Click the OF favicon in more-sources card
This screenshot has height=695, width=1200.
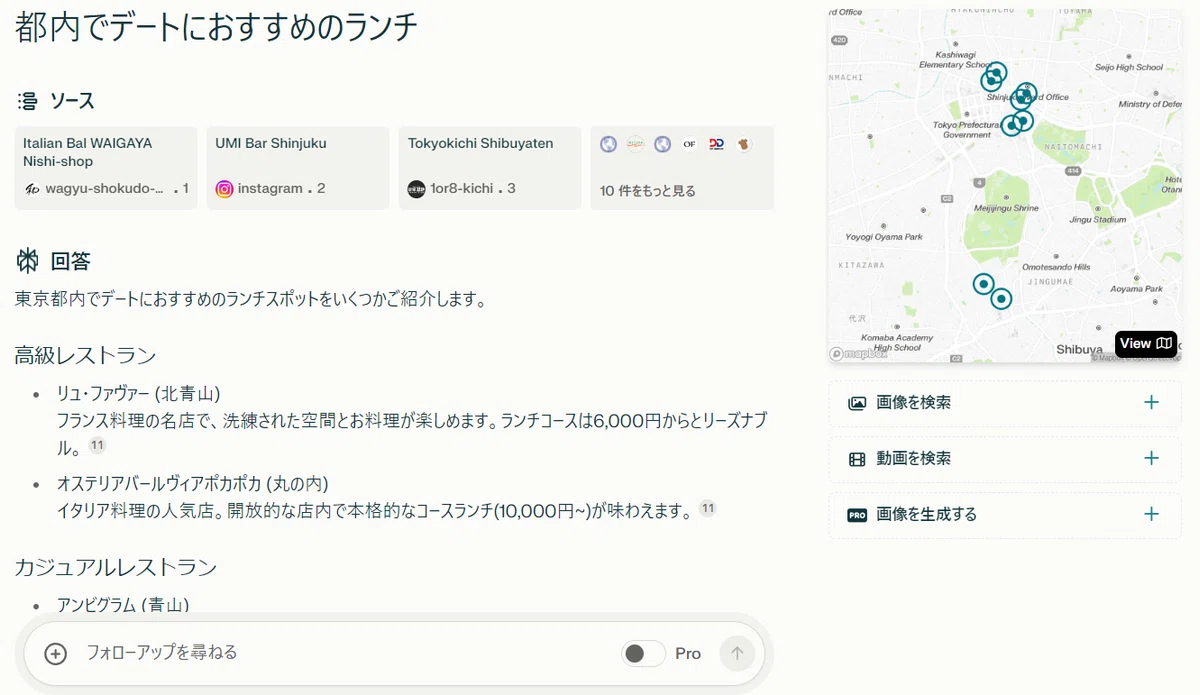pos(689,144)
